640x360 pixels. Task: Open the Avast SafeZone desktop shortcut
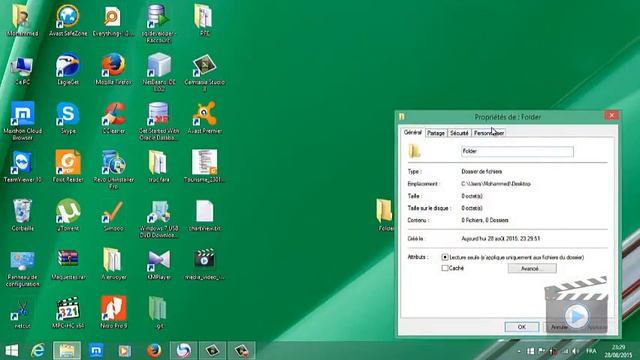point(68,20)
